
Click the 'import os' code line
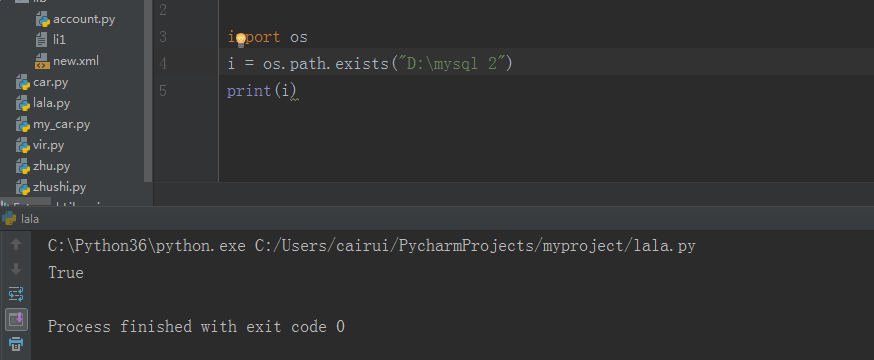click(268, 38)
